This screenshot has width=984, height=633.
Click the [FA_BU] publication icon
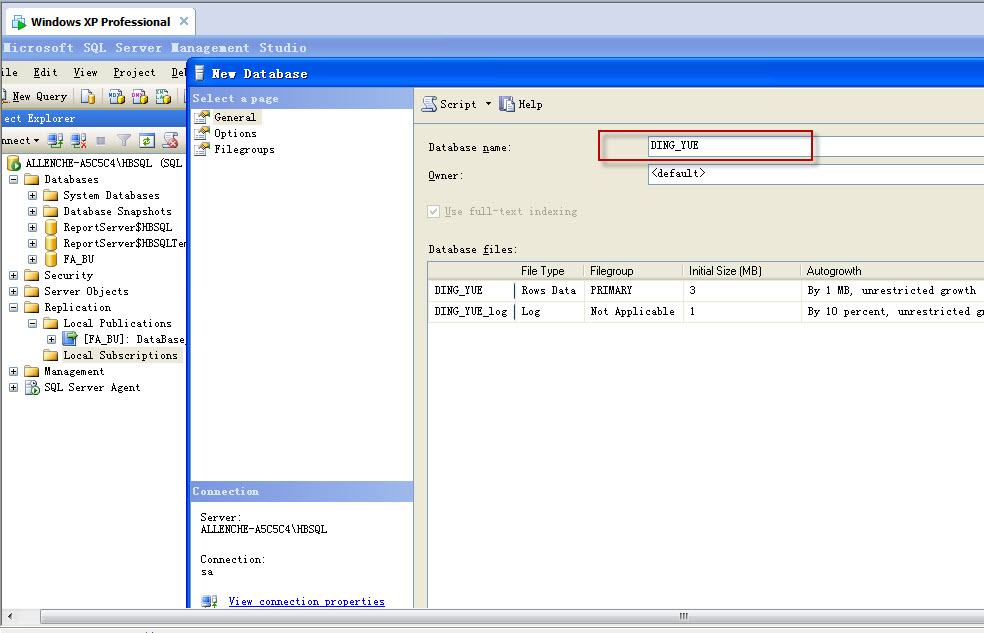pyautogui.click(x=70, y=339)
